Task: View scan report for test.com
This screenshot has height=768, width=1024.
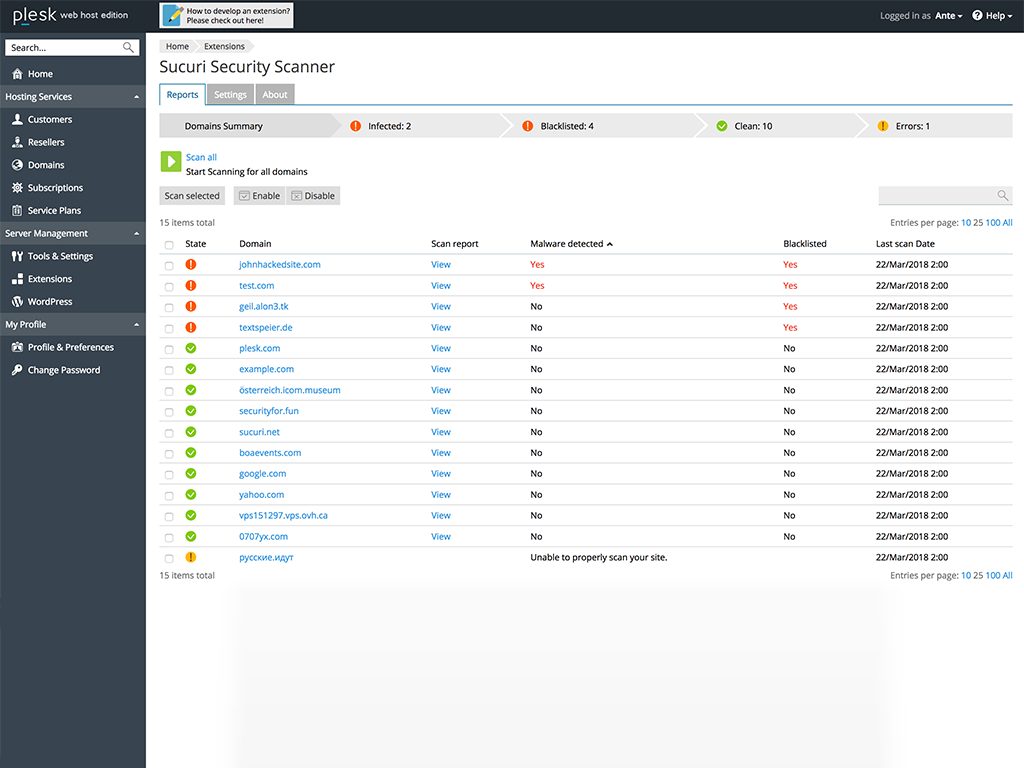Action: click(440, 286)
